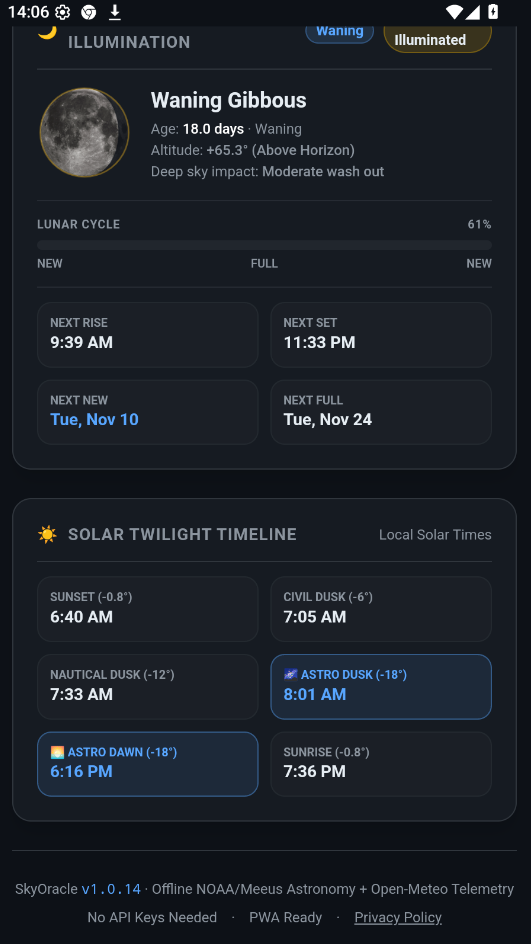Screen dimensions: 531x944
Task: Tap the sunrise icon on Astro Dawn card
Action: (57, 752)
